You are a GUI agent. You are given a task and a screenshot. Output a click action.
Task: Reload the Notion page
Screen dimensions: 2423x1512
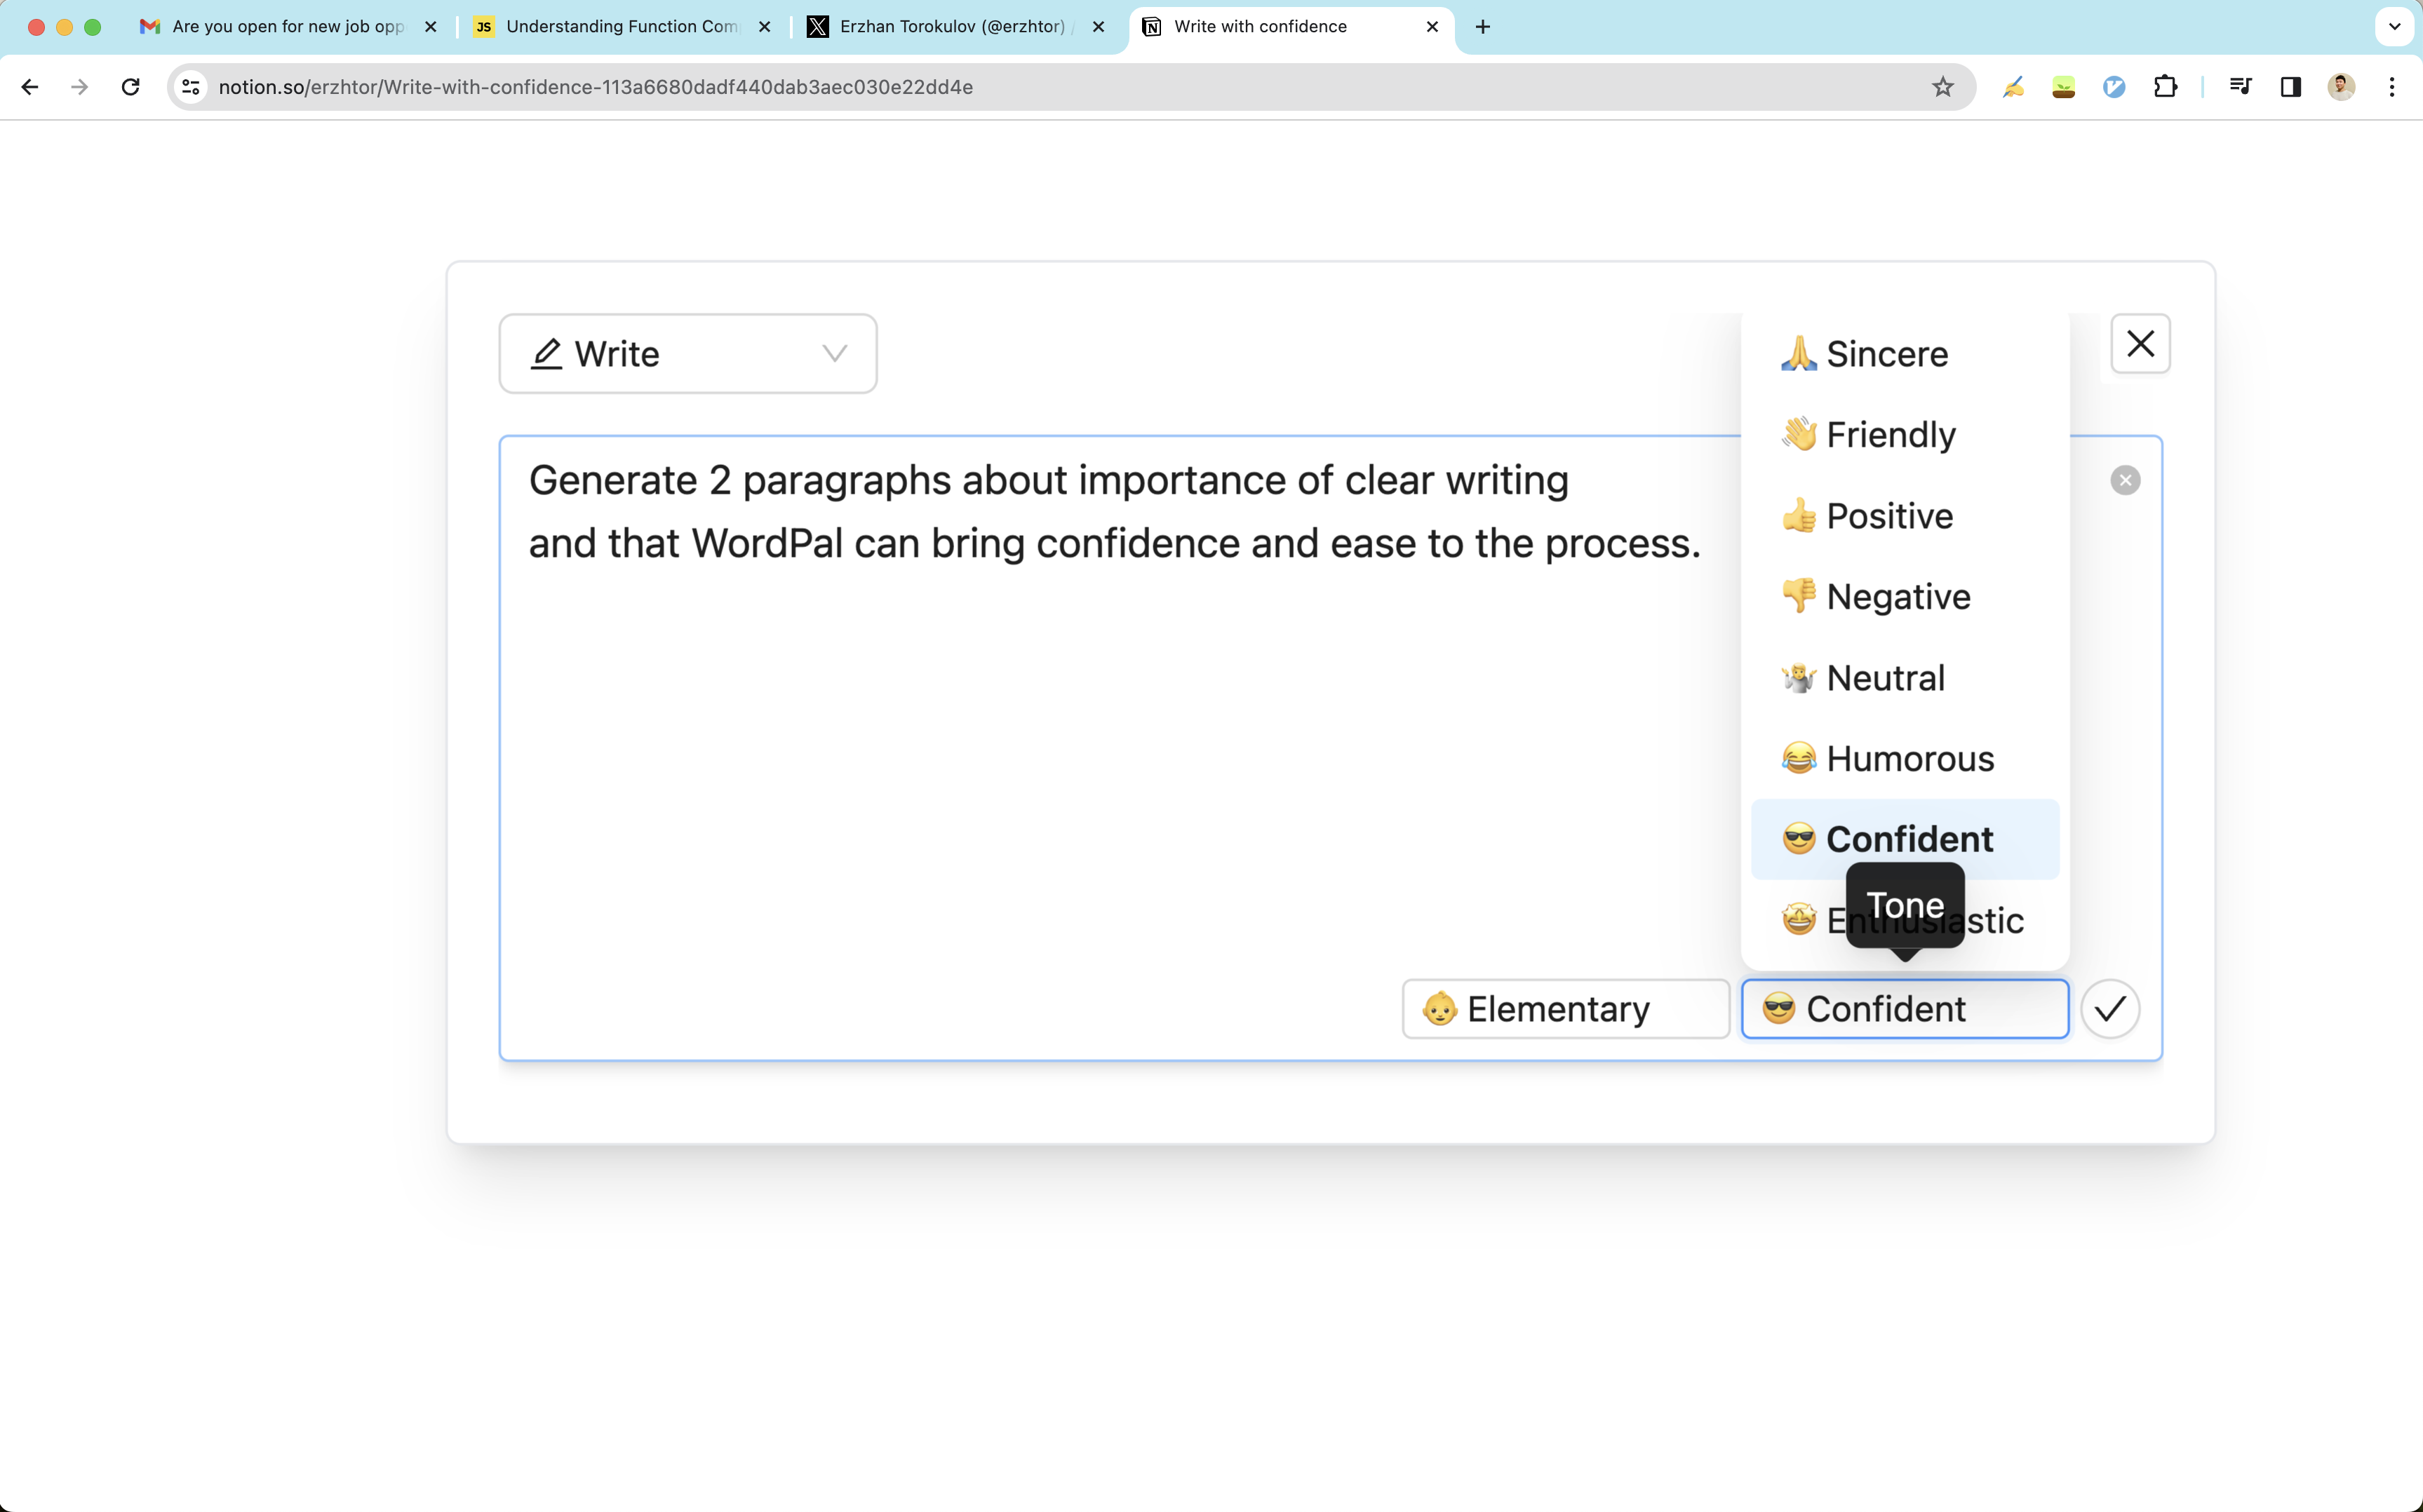point(130,87)
